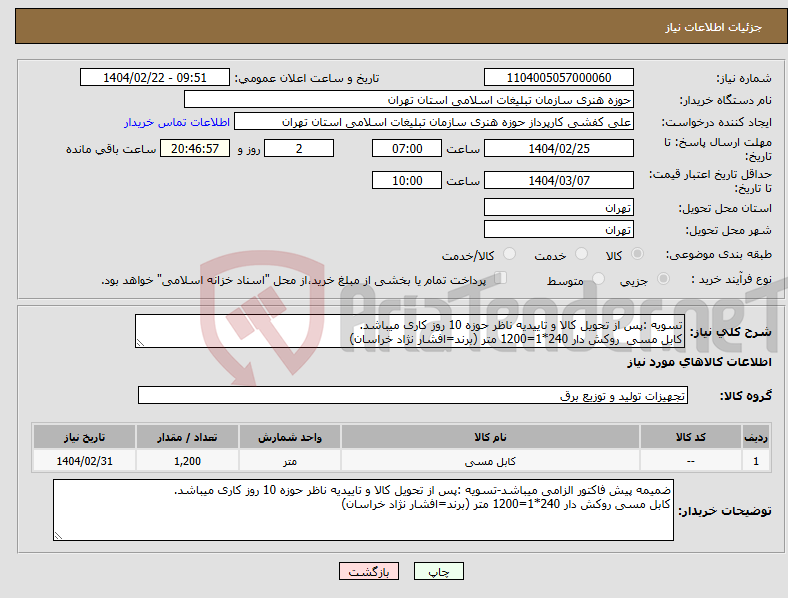
Task: Click the response deadline date 1404/02/25
Action: pos(559,149)
